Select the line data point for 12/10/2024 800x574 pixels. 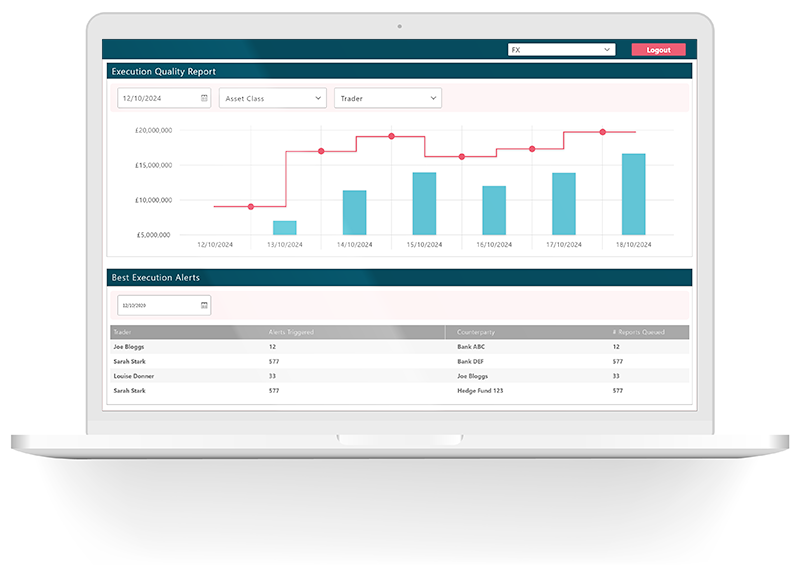[x=251, y=207]
